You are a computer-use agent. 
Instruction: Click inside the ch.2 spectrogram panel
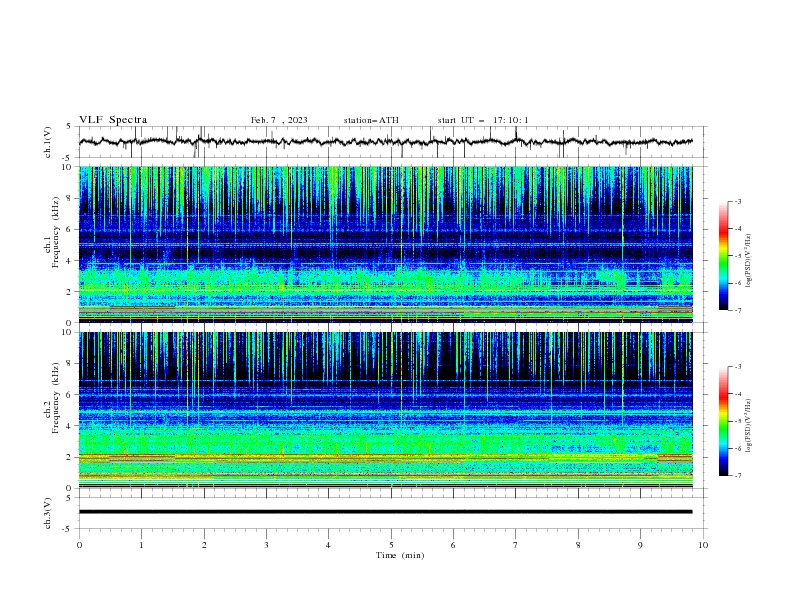point(386,410)
